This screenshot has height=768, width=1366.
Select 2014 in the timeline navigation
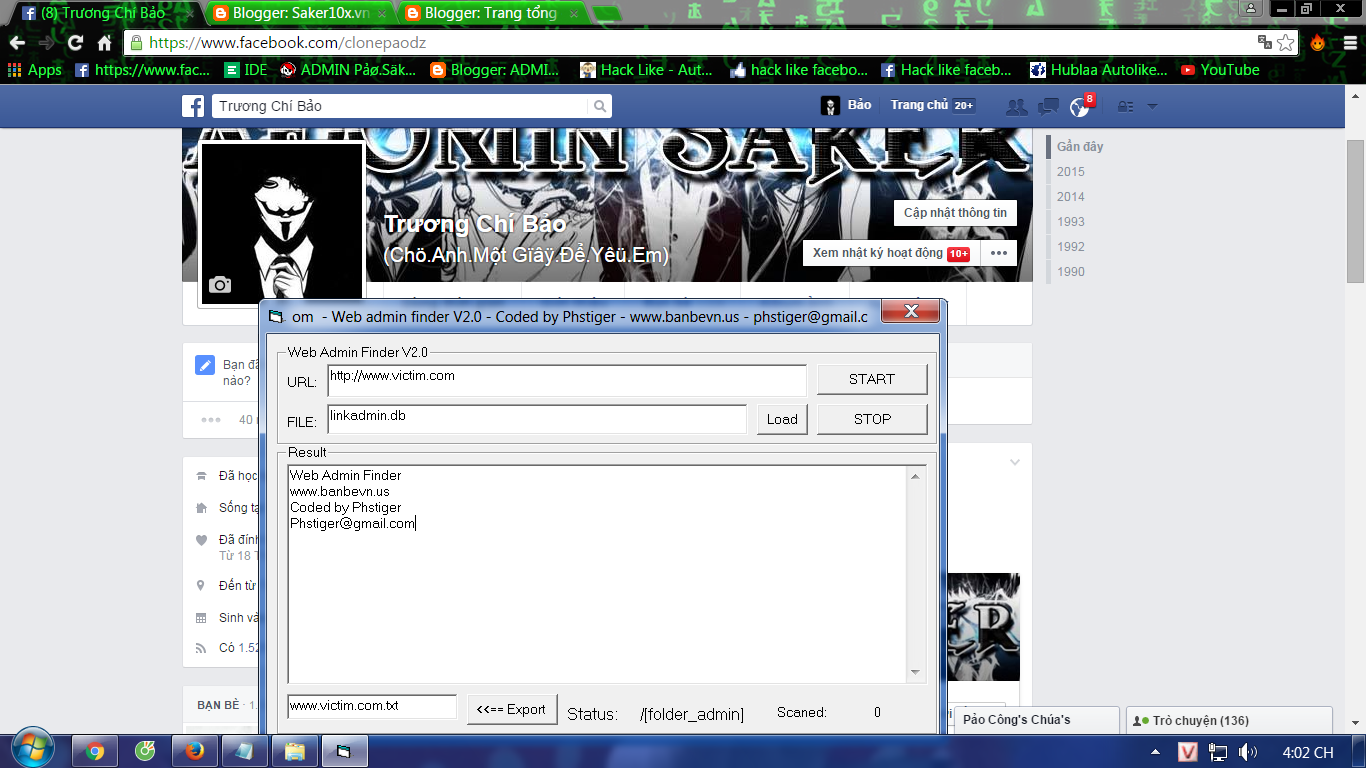(x=1071, y=197)
